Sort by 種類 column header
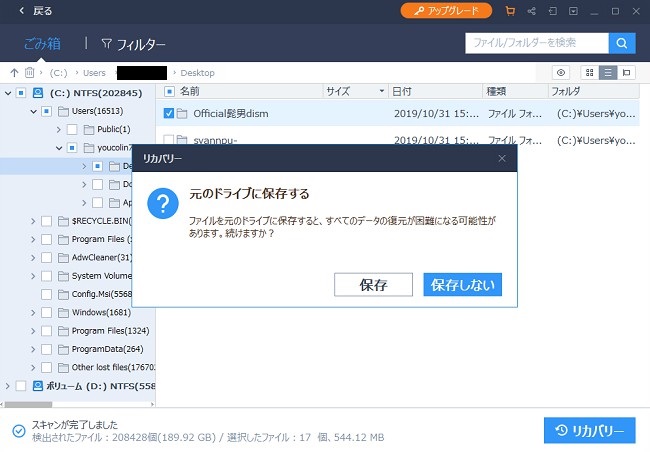Screen dimensions: 650x452 click(x=496, y=91)
